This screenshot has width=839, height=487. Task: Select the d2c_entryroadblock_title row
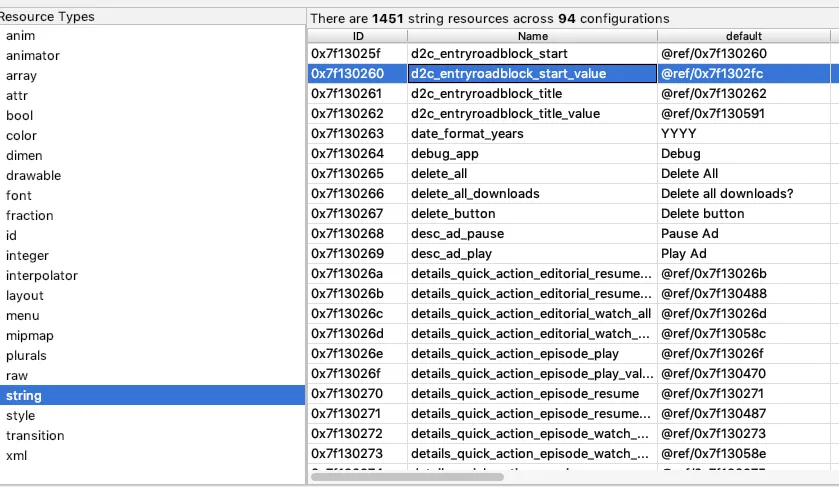click(x=473, y=94)
